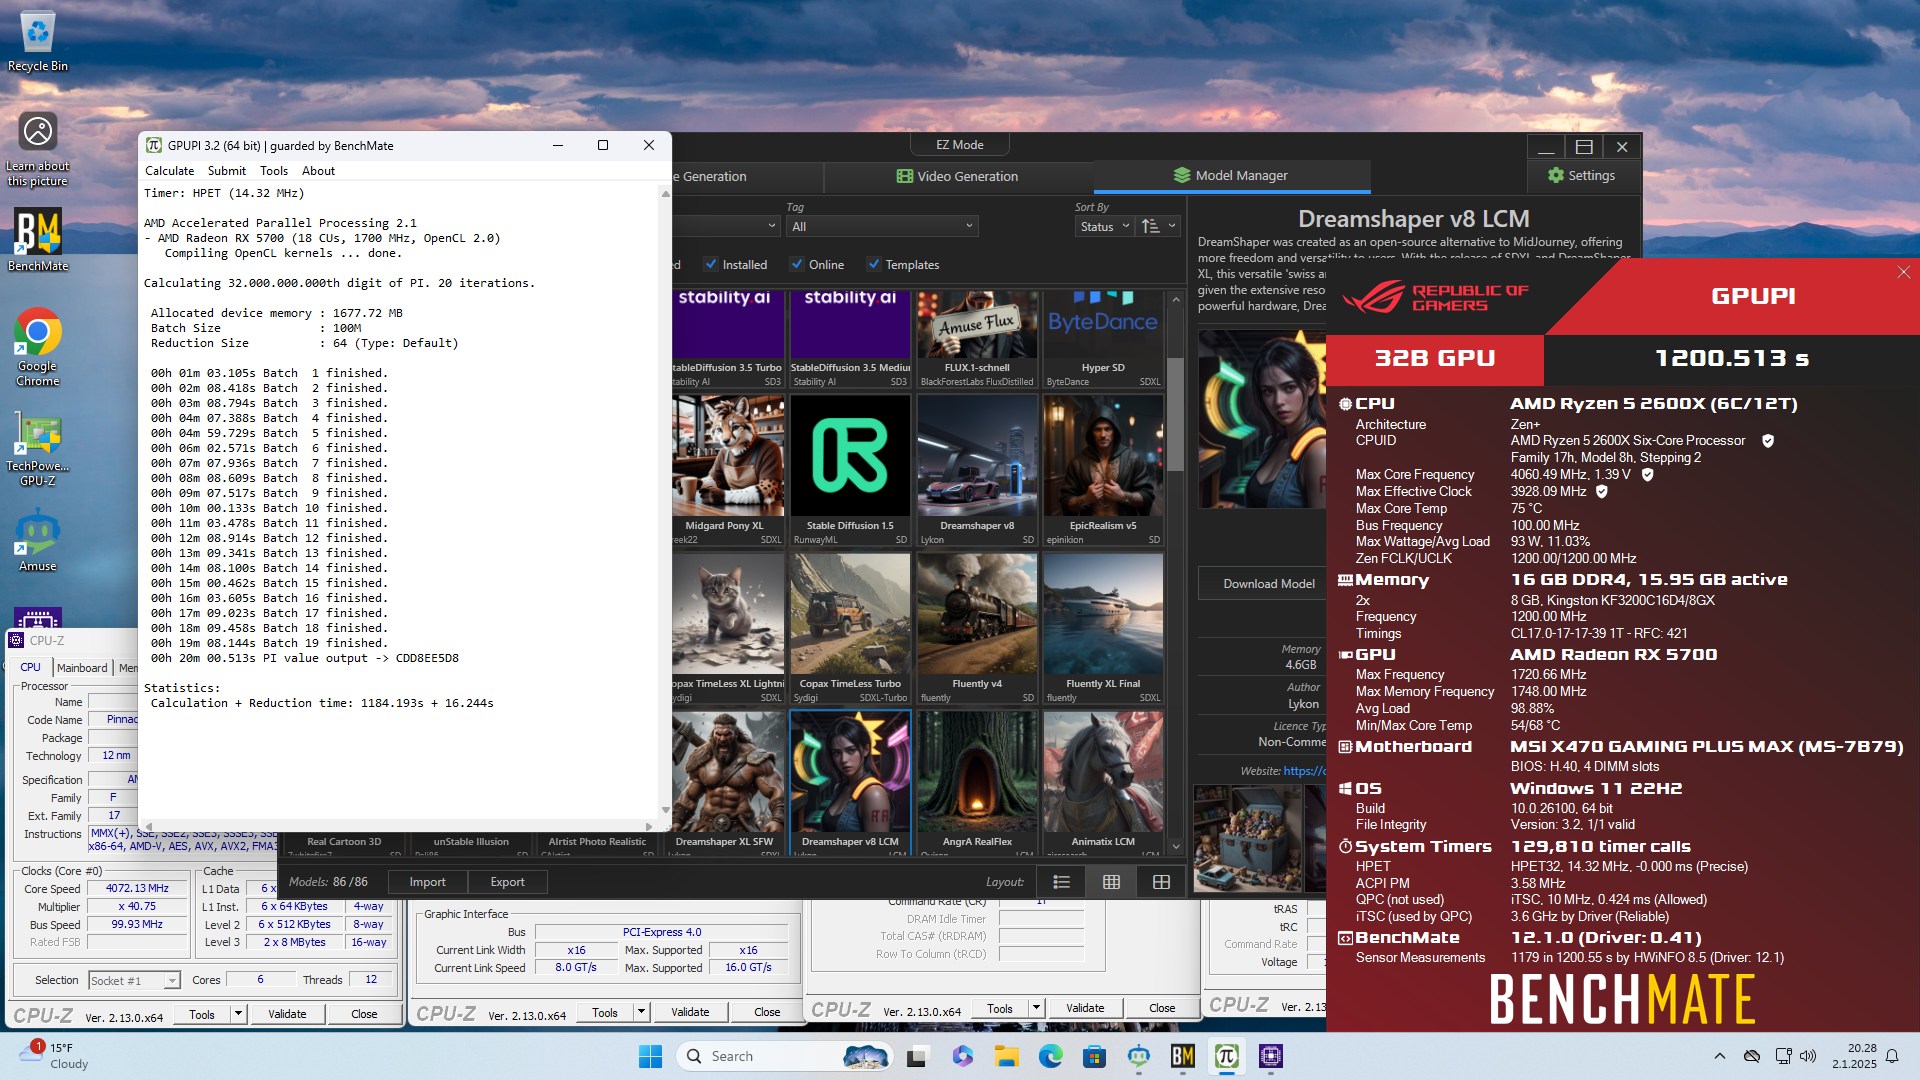Switch Amuse to large grid layout
The width and height of the screenshot is (1920, 1080).
(x=1161, y=882)
